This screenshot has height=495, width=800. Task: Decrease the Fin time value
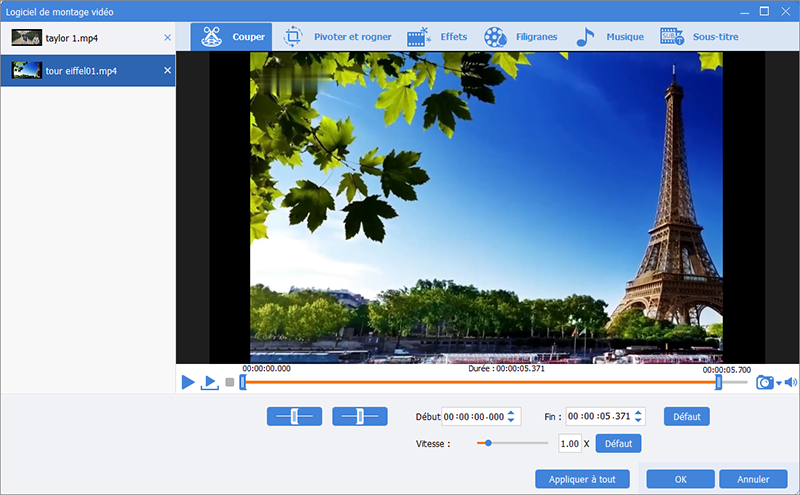pyautogui.click(x=638, y=420)
